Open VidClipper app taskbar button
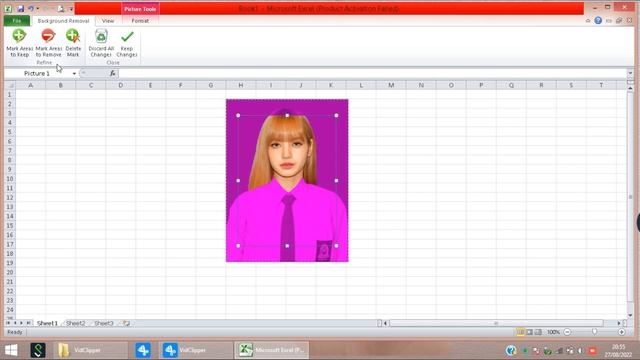Image resolution: width=640 pixels, height=360 pixels. point(196,350)
